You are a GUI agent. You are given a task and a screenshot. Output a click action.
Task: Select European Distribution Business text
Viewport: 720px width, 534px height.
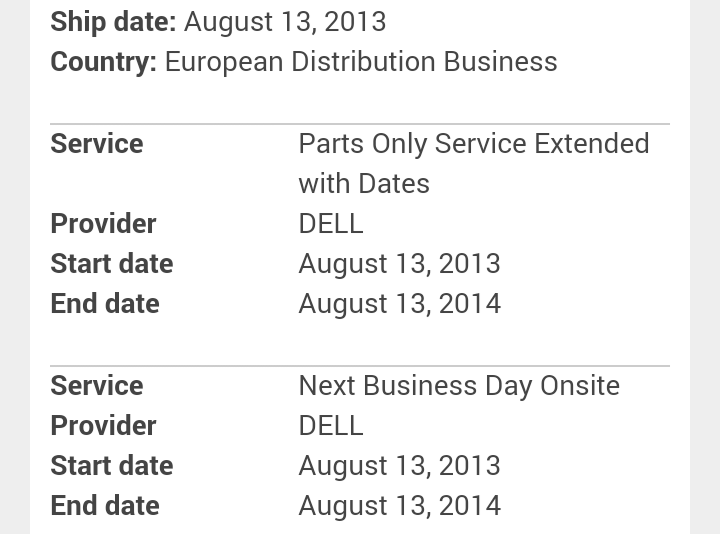(361, 62)
